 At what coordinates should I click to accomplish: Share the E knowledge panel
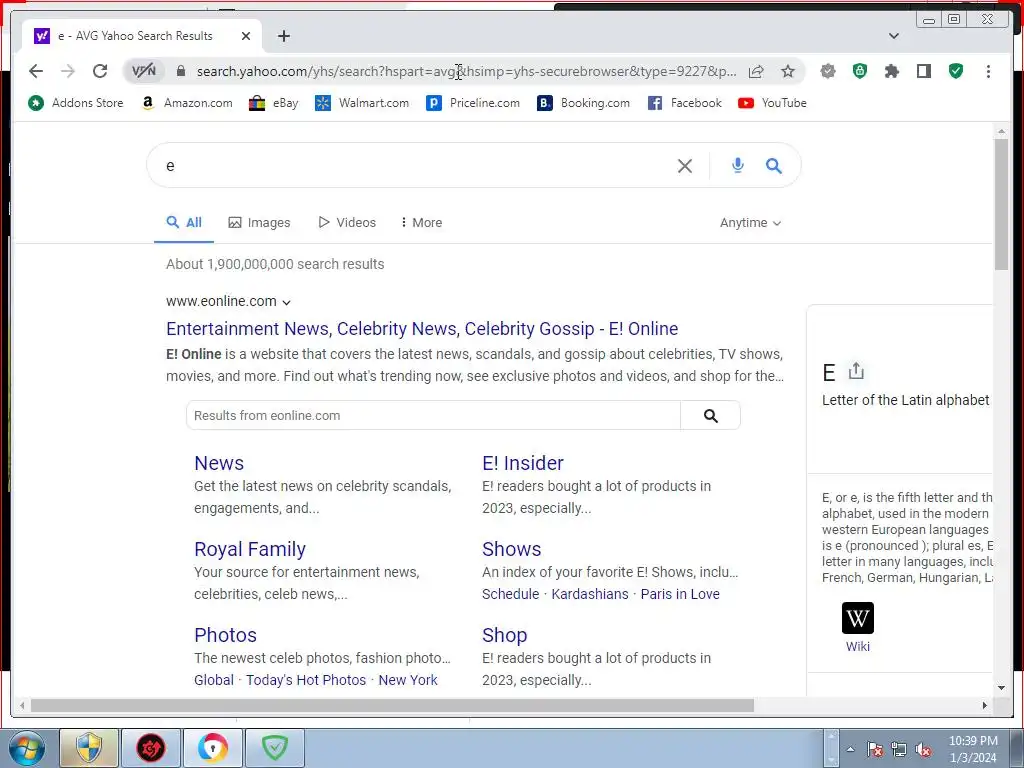tap(856, 371)
